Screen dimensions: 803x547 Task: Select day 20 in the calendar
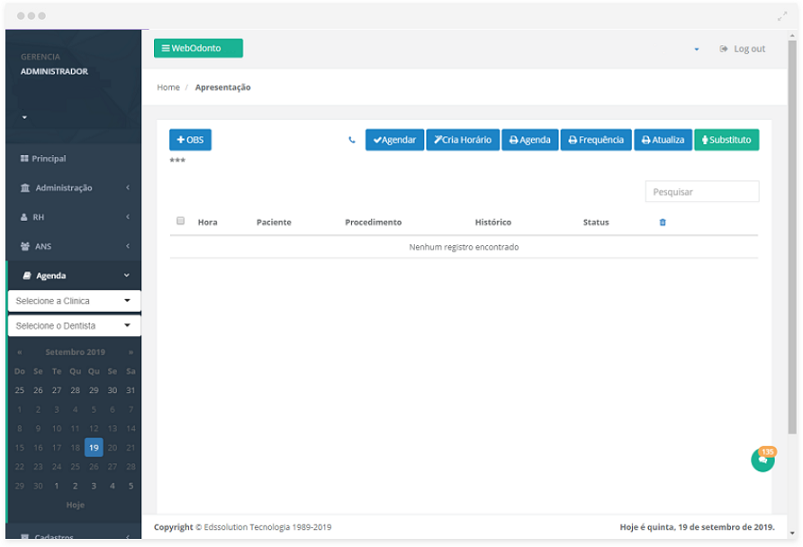click(x=112, y=448)
